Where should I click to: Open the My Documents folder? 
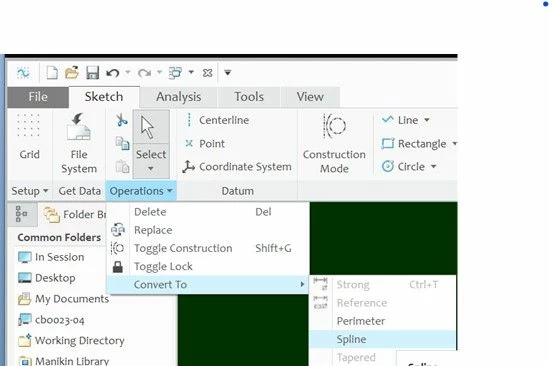click(x=63, y=299)
